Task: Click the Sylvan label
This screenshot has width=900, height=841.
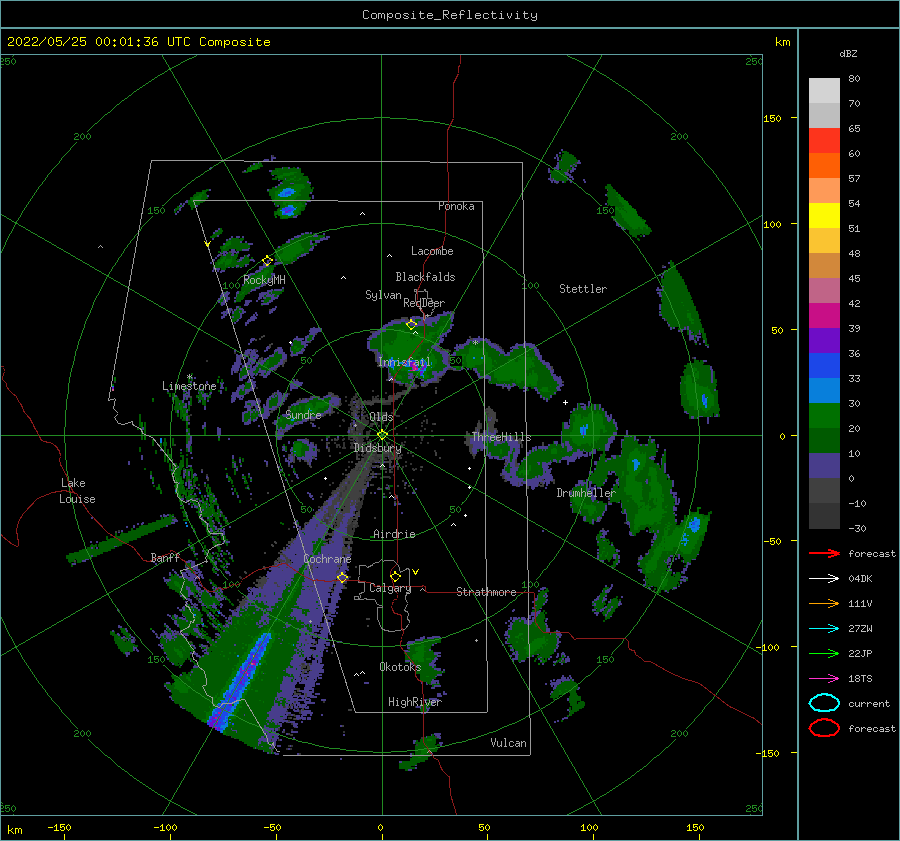Action: click(x=383, y=295)
